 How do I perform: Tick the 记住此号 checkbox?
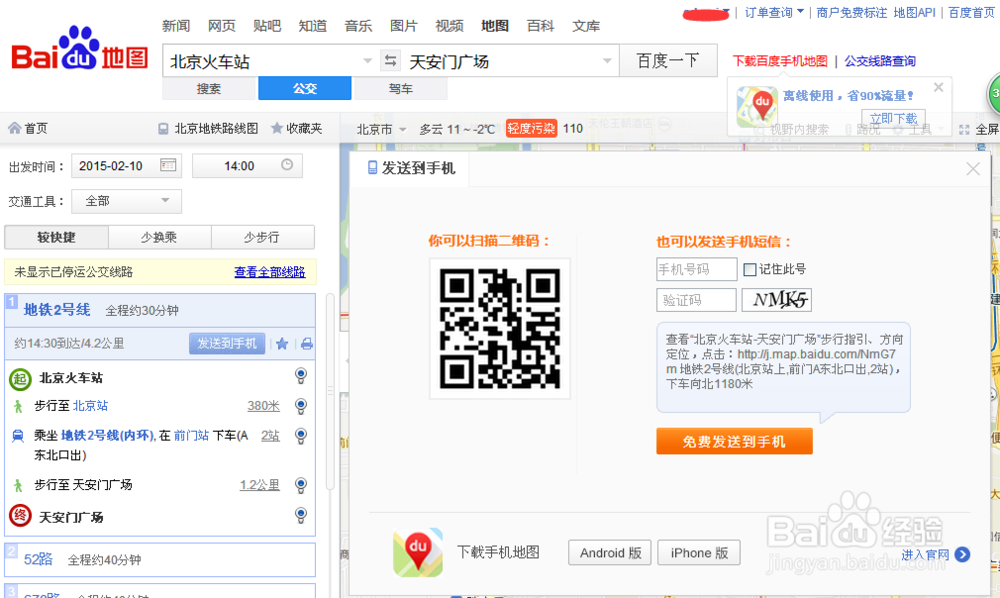(x=750, y=270)
